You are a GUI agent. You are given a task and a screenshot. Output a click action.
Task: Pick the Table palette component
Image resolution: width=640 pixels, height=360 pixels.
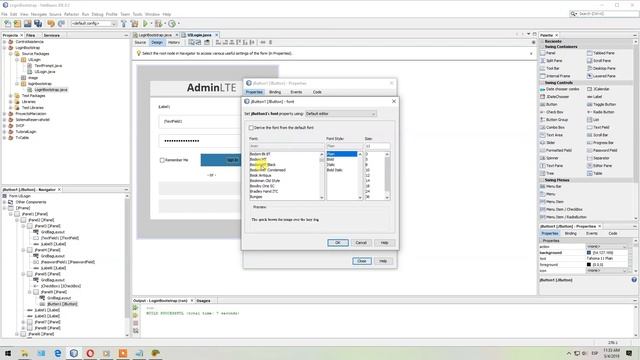coord(595,173)
